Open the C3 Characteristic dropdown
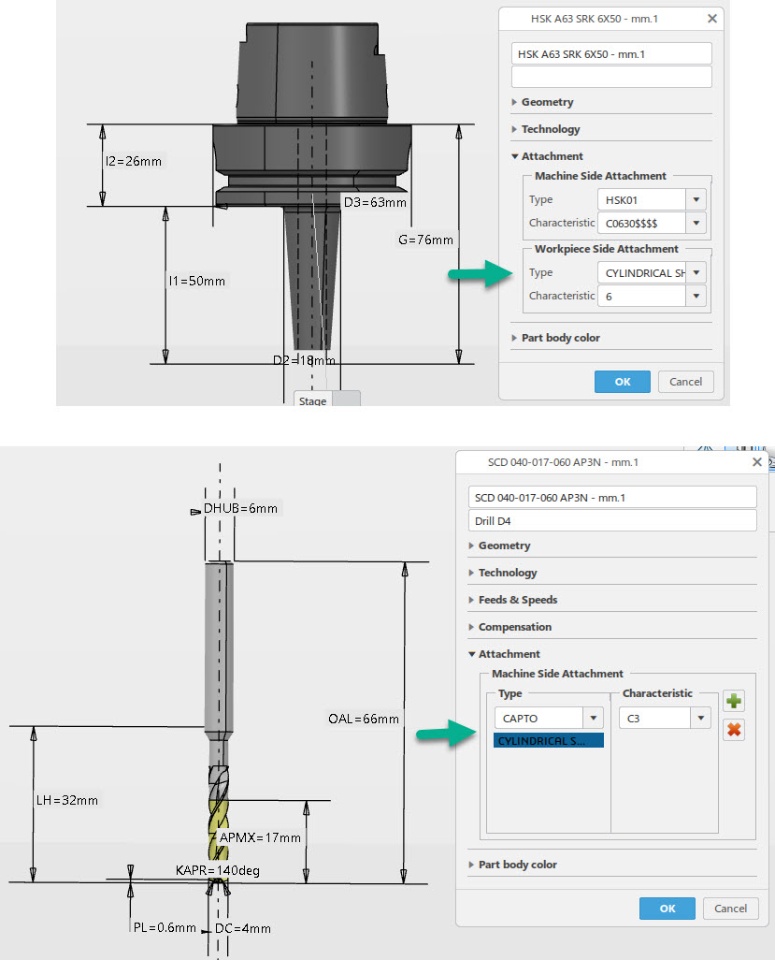This screenshot has height=960, width=775. coord(701,718)
